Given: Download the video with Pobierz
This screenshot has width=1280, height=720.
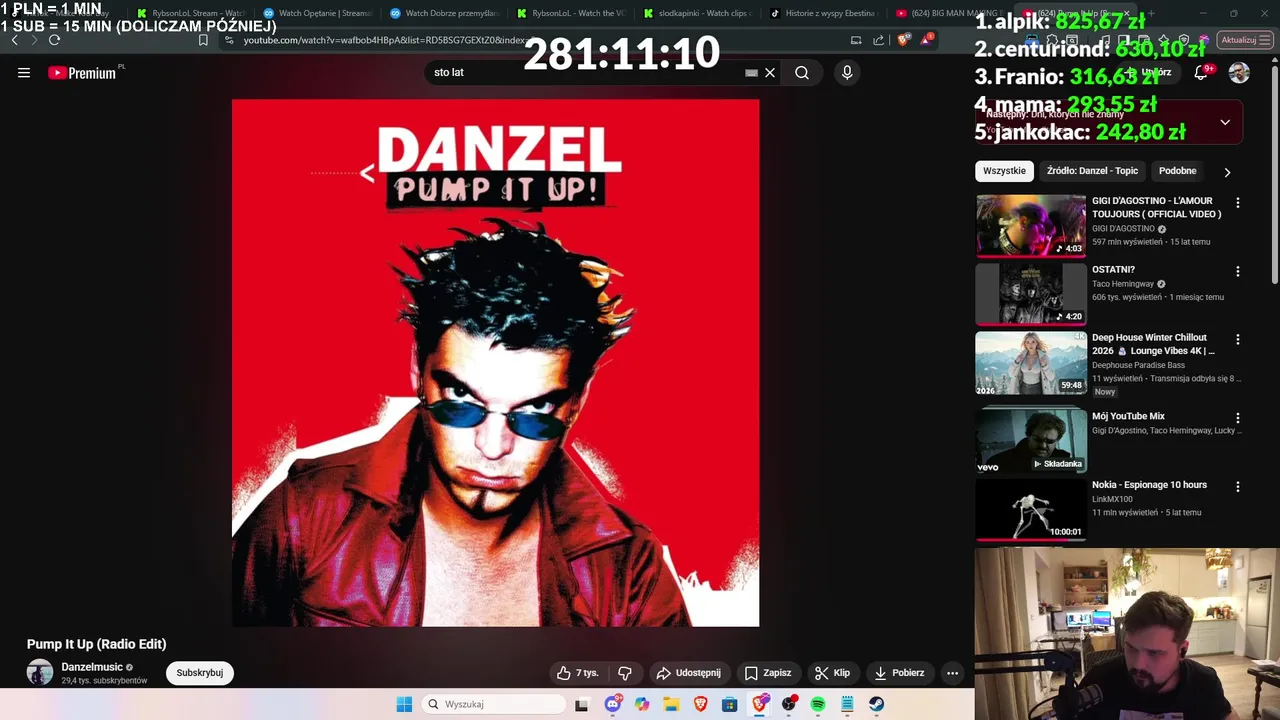Looking at the screenshot, I should [x=899, y=673].
